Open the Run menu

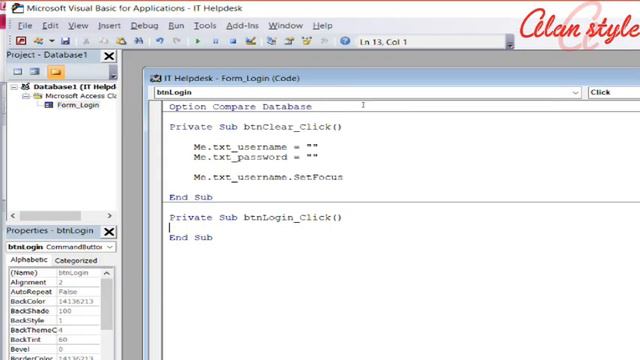(176, 26)
